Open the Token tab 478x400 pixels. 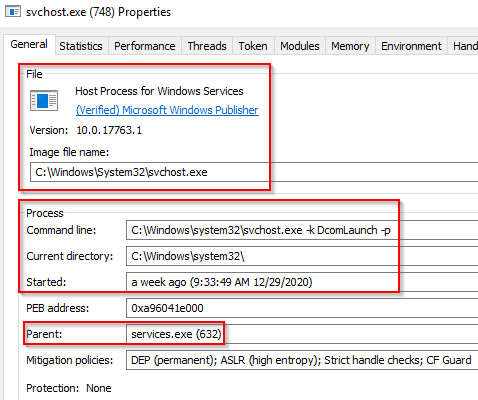pyautogui.click(x=253, y=46)
